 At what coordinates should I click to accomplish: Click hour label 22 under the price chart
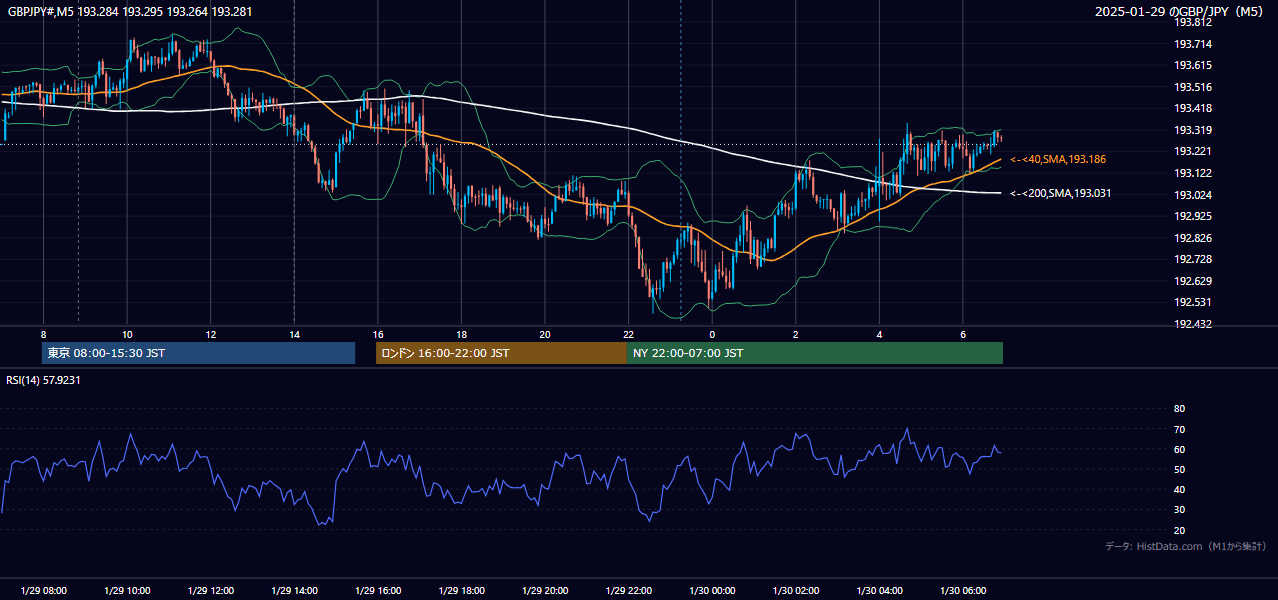click(628, 334)
